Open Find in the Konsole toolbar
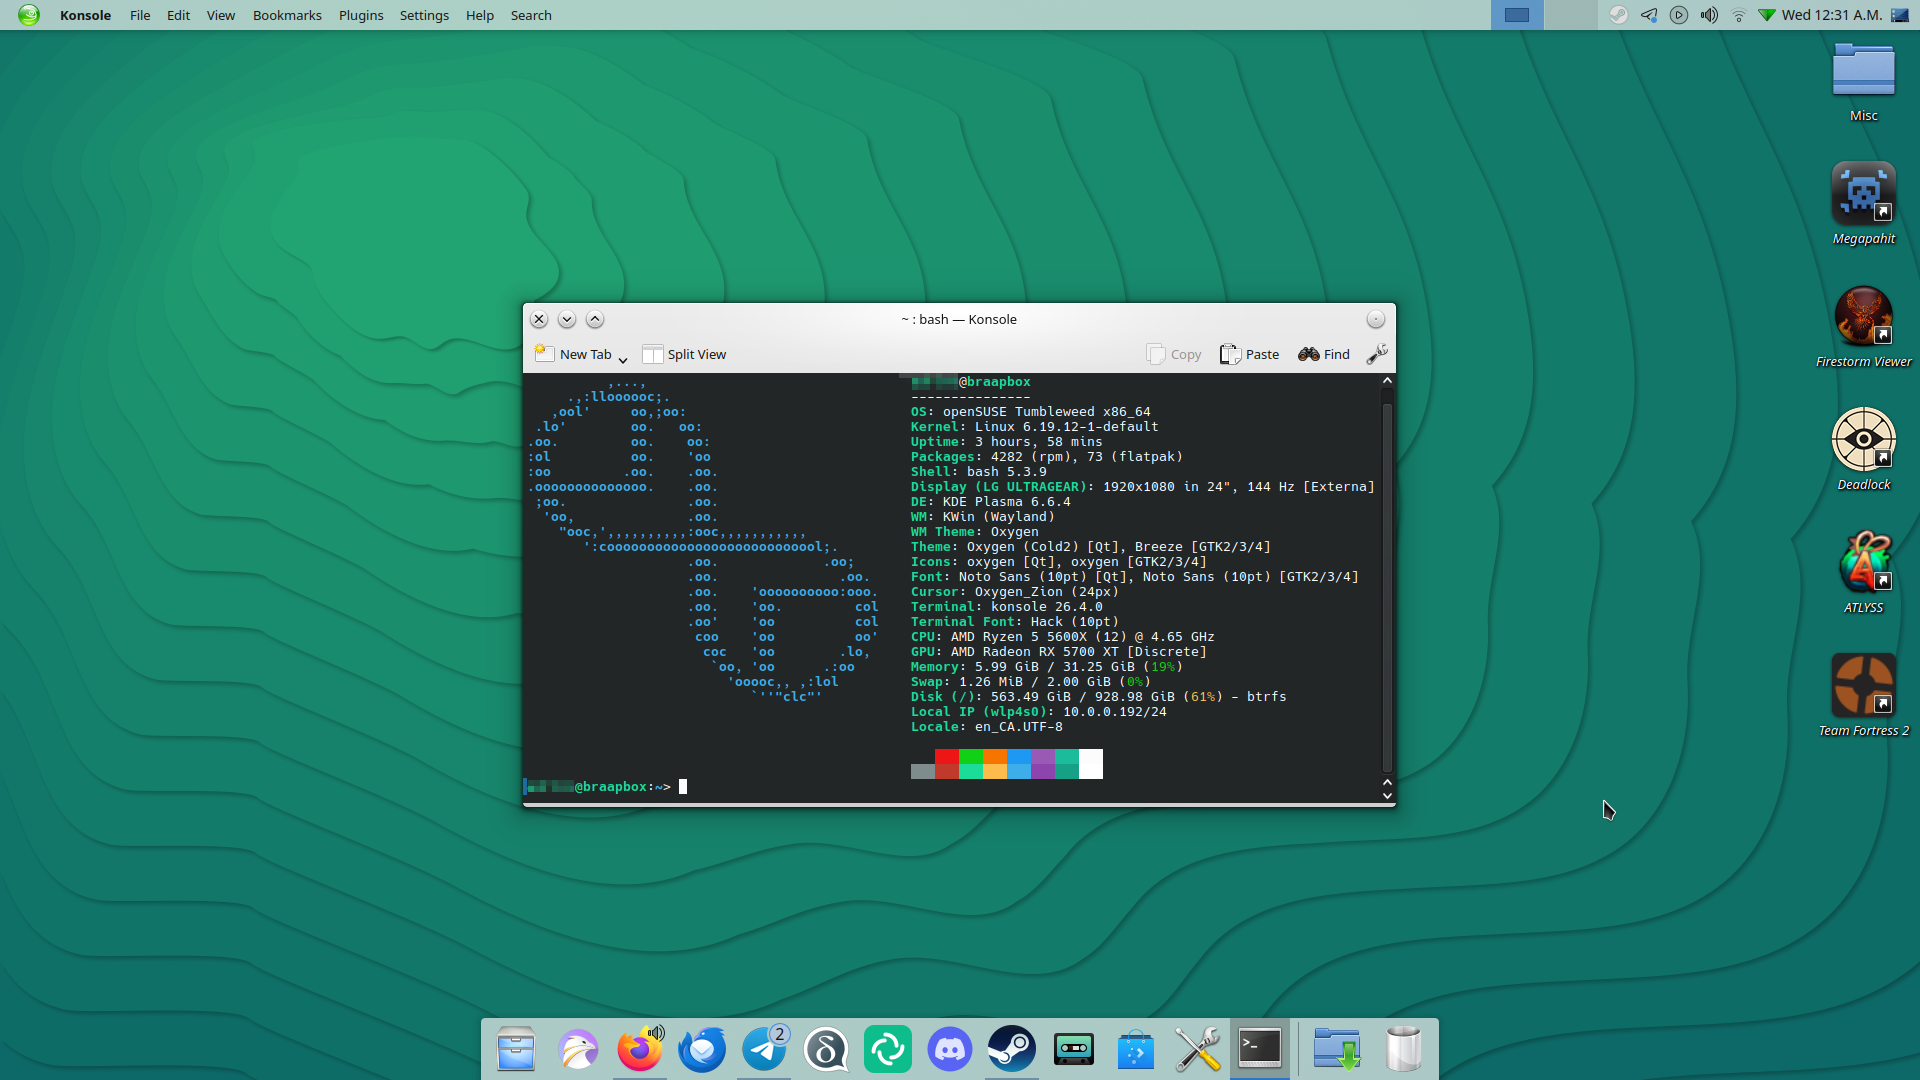The height and width of the screenshot is (1080, 1920). [x=1324, y=354]
